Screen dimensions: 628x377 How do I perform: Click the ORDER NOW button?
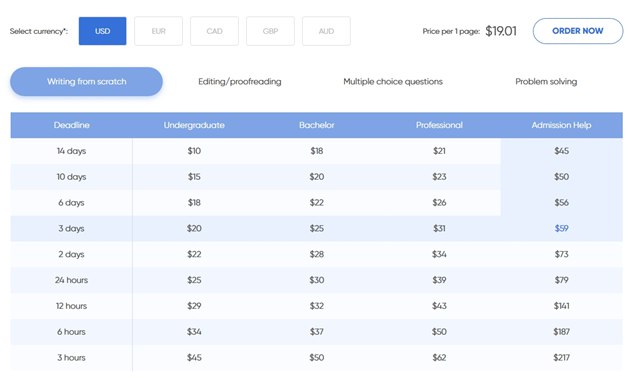point(578,31)
